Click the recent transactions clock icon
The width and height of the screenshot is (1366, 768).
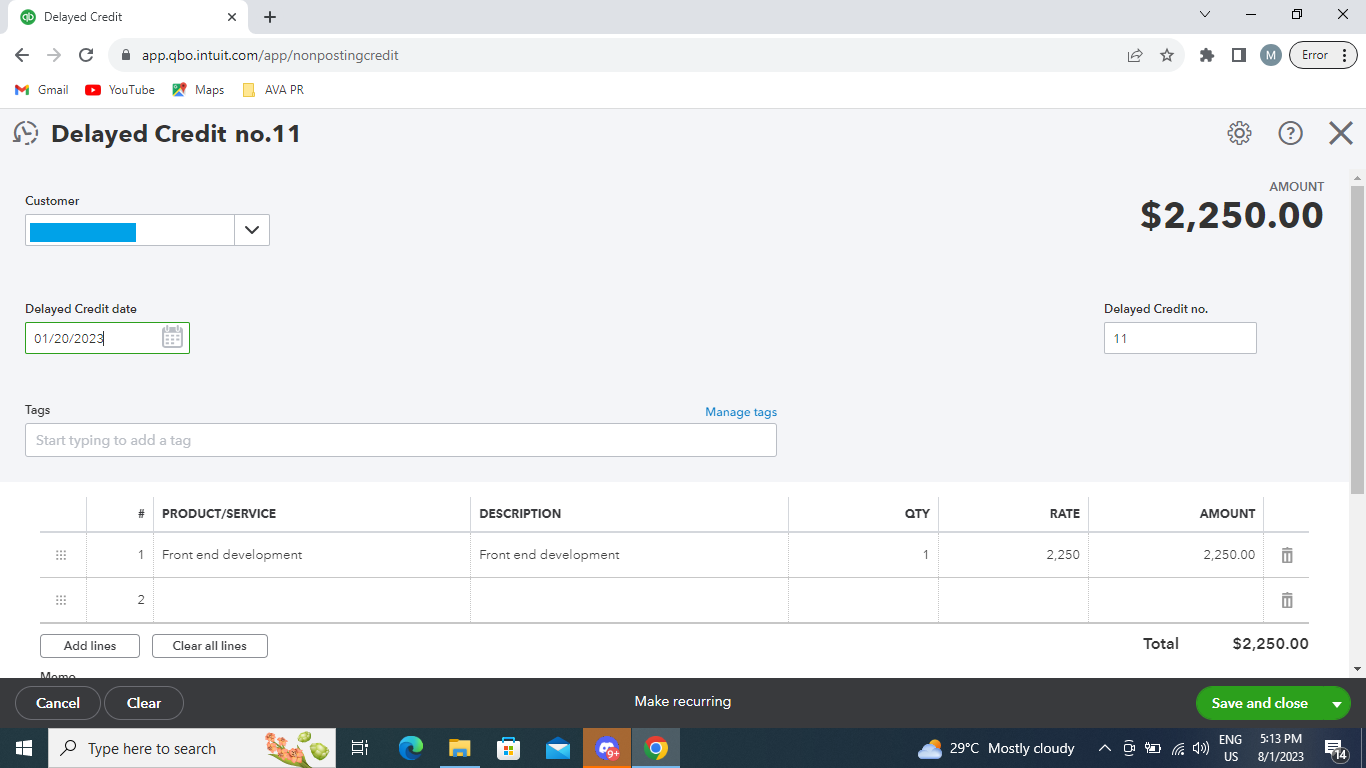pos(26,133)
